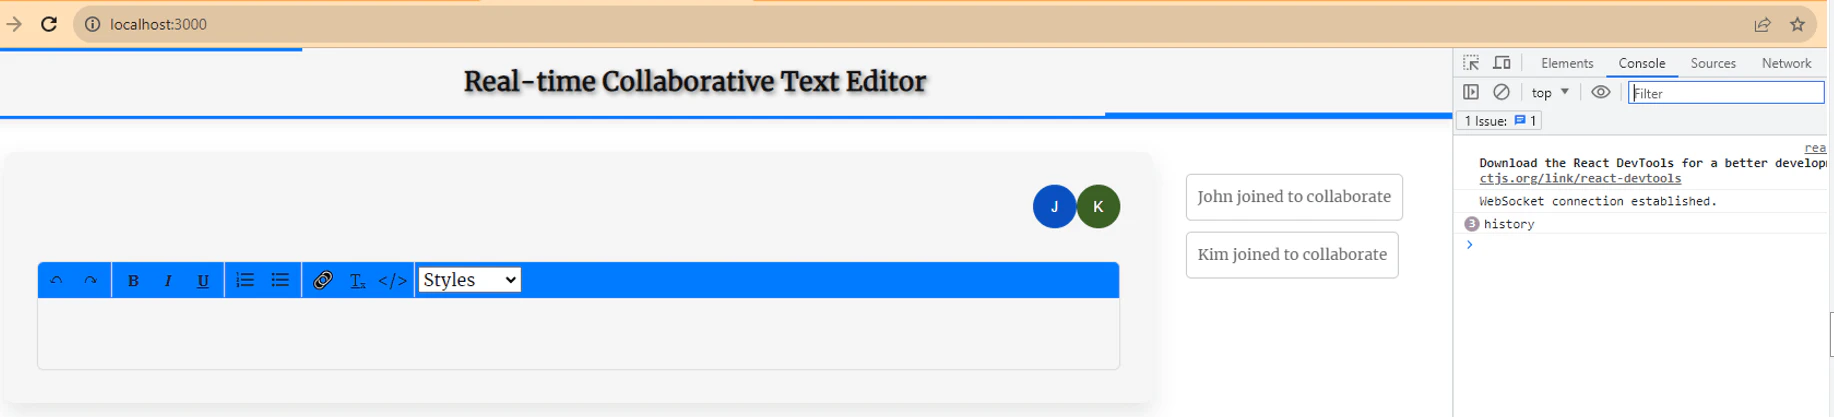The width and height of the screenshot is (1834, 417).
Task: Toggle bold formatting
Action: pos(133,281)
